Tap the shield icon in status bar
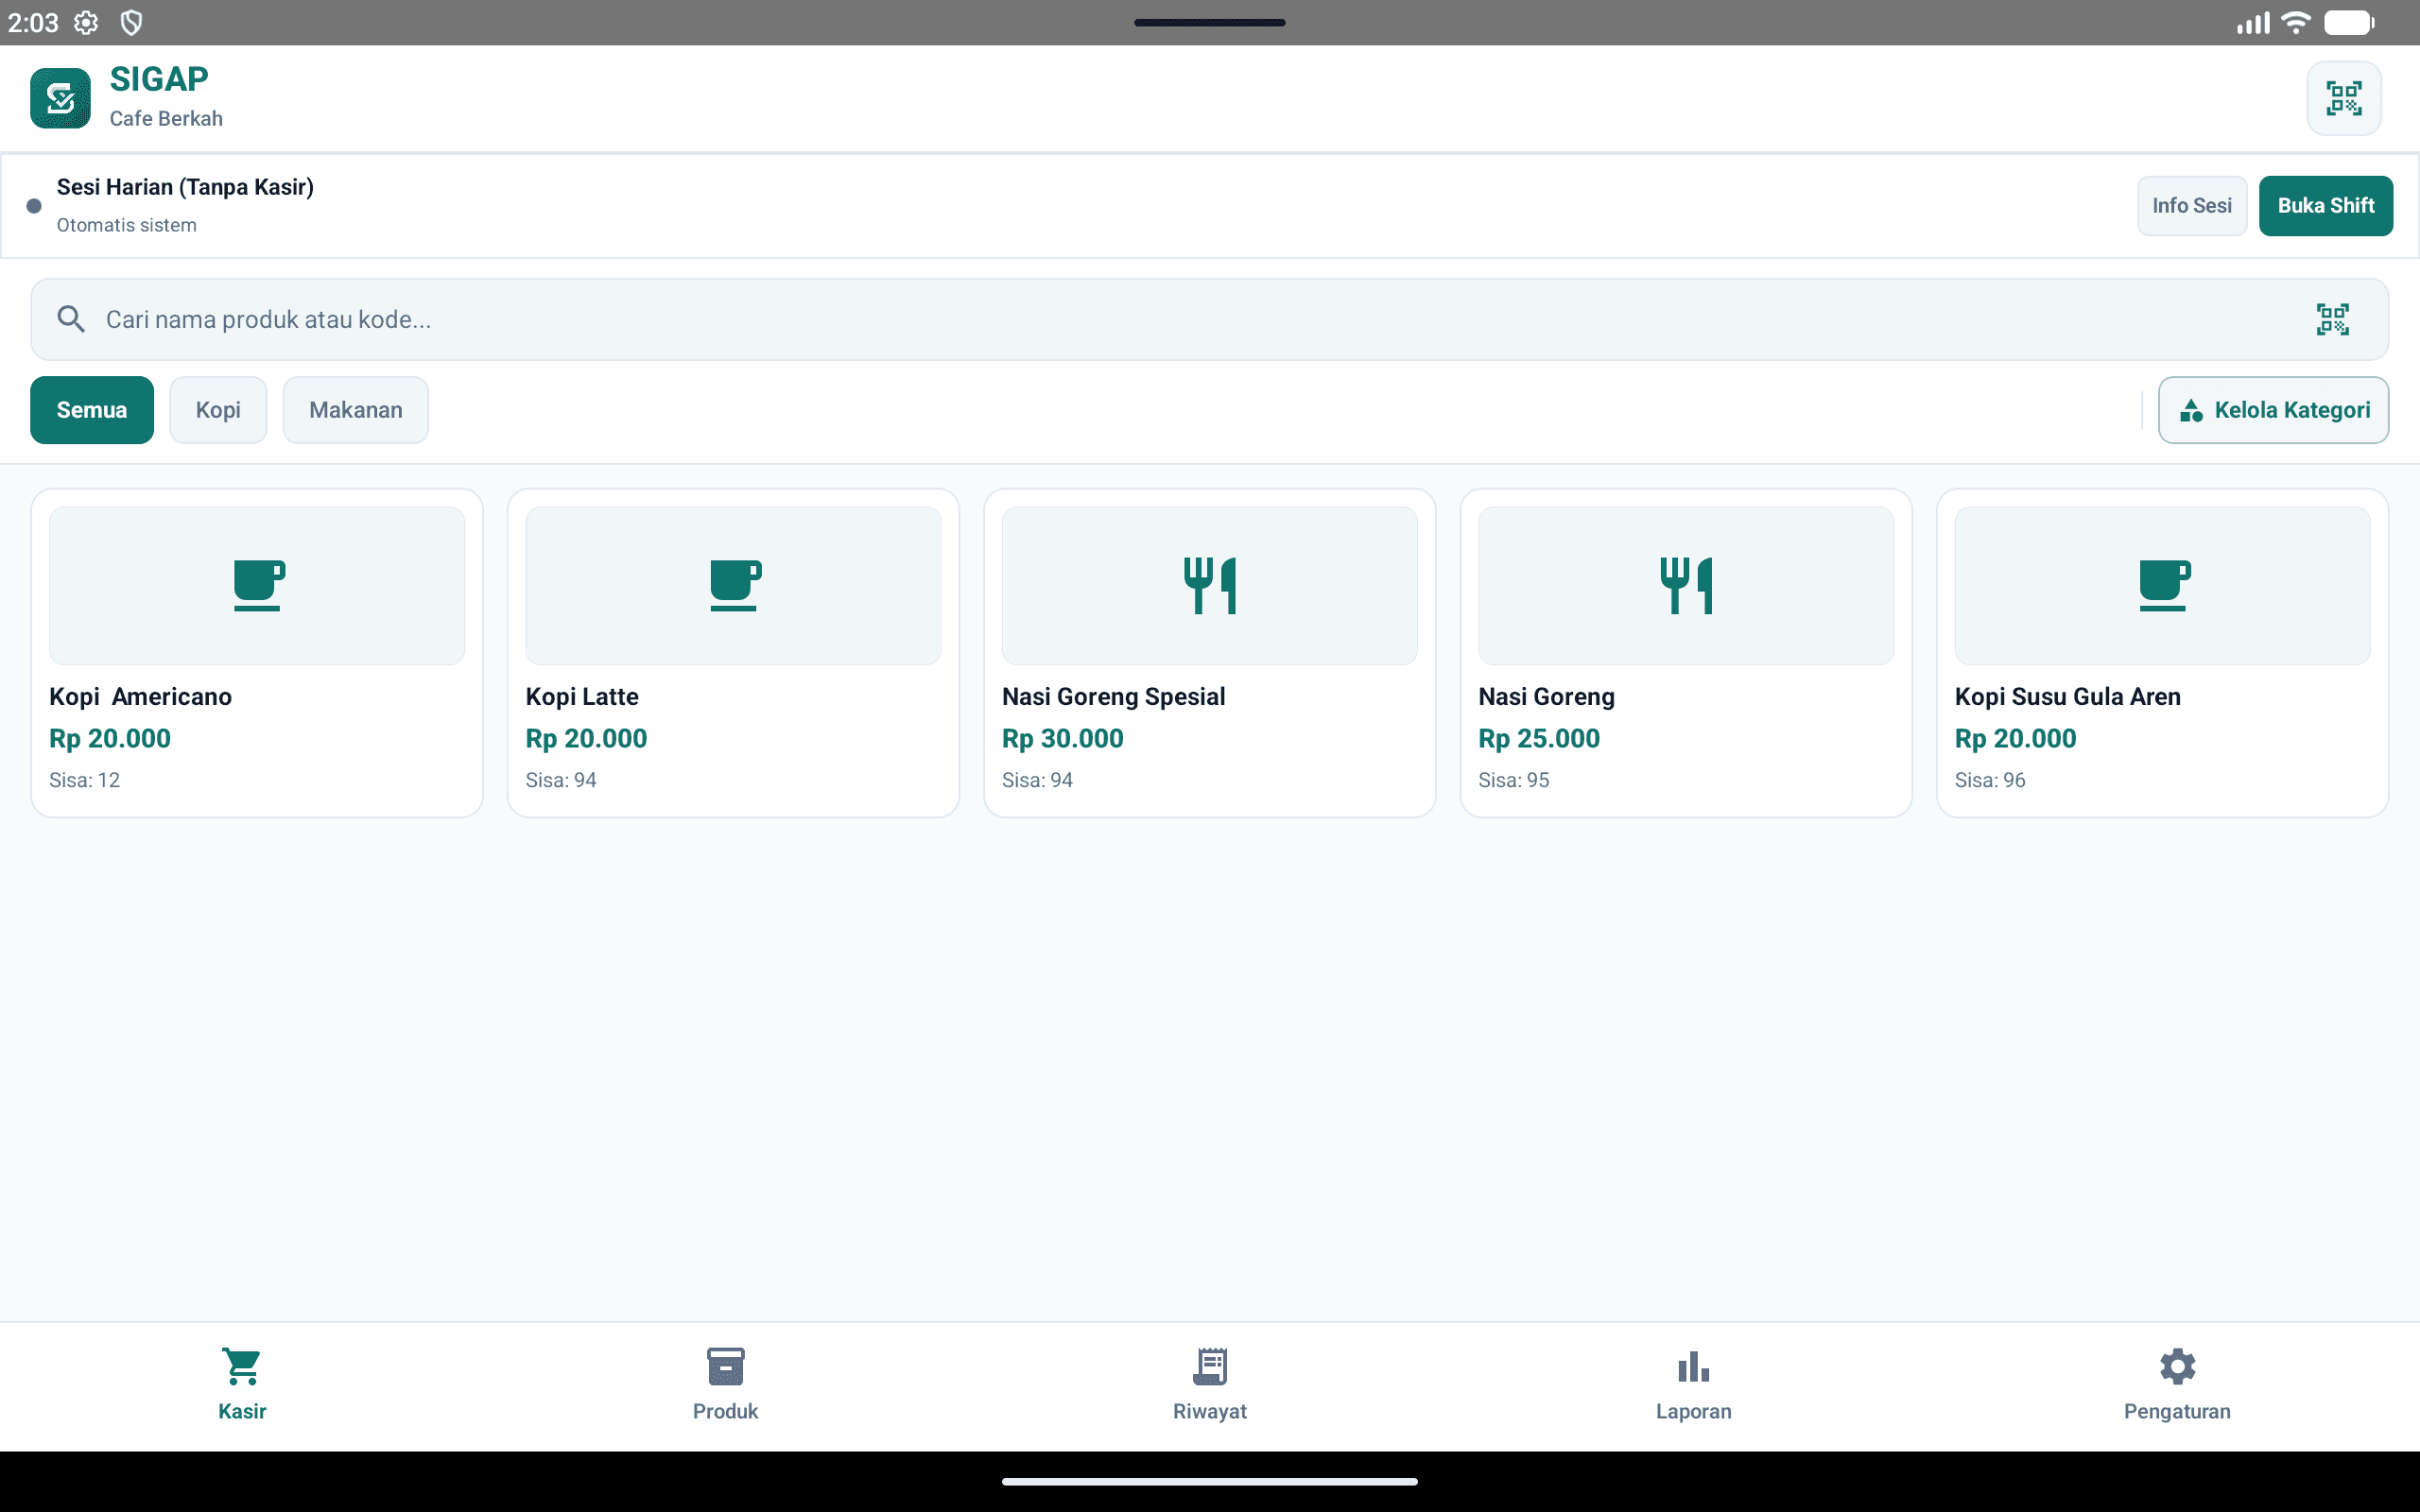2420x1512 pixels. pyautogui.click(x=131, y=22)
